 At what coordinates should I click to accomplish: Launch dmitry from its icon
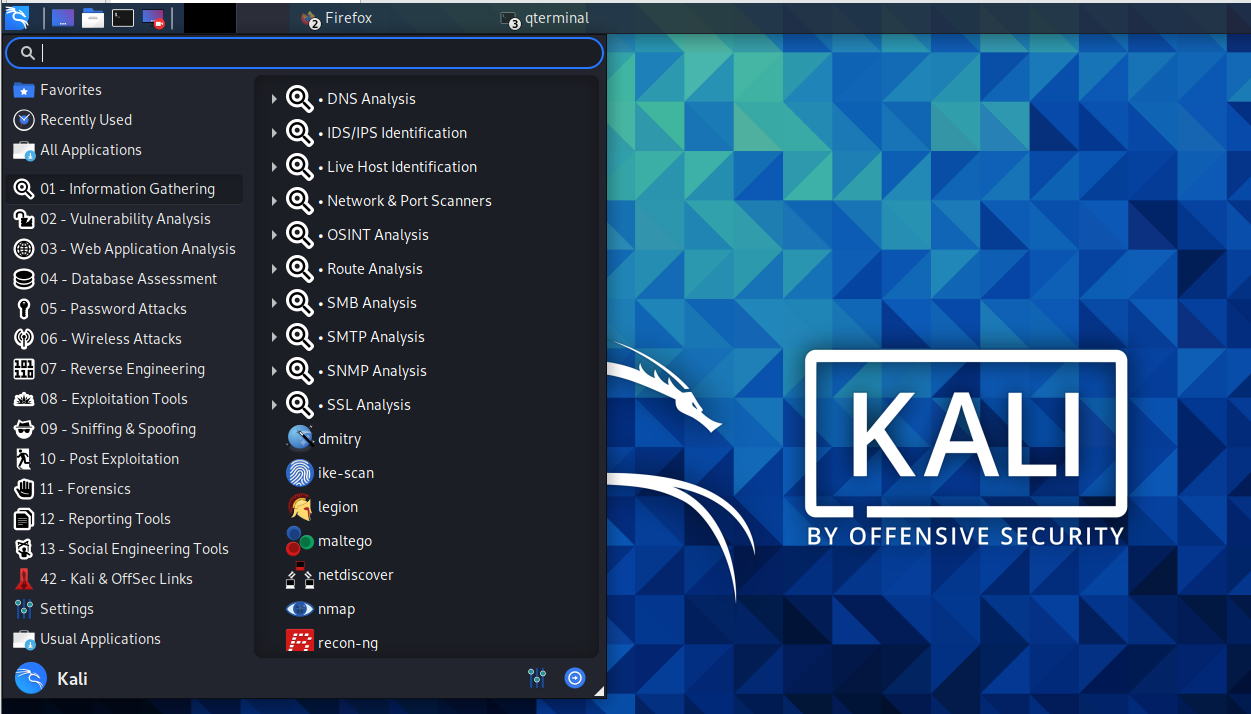click(300, 438)
